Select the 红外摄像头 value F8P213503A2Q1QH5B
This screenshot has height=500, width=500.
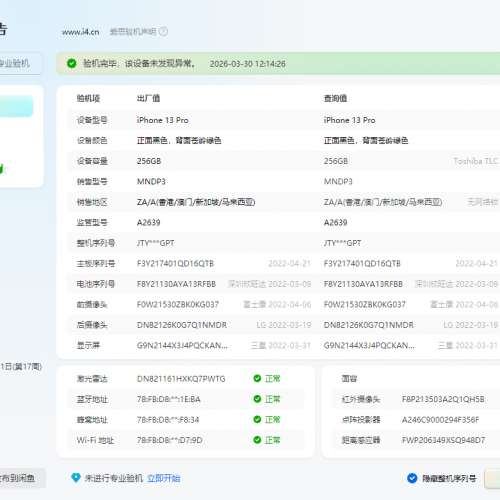443,399
